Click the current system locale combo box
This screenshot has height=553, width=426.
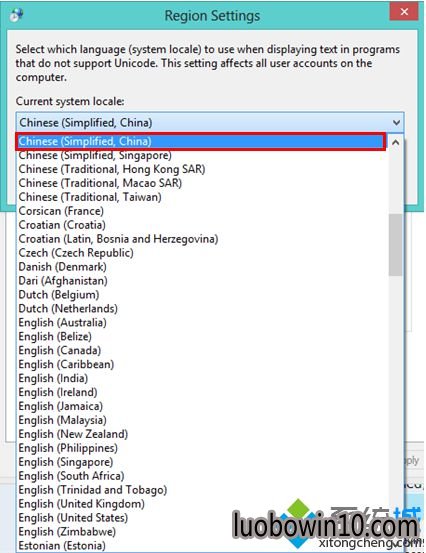[210, 123]
